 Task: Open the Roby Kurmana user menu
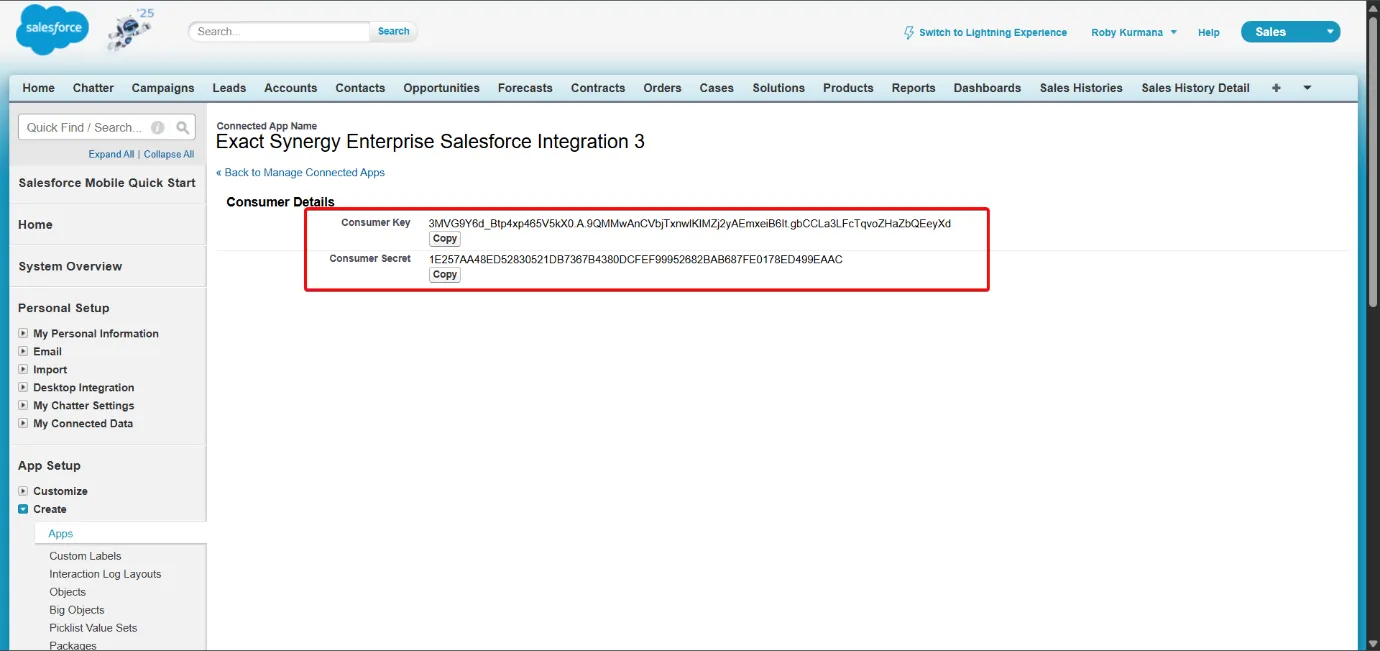click(x=1134, y=32)
